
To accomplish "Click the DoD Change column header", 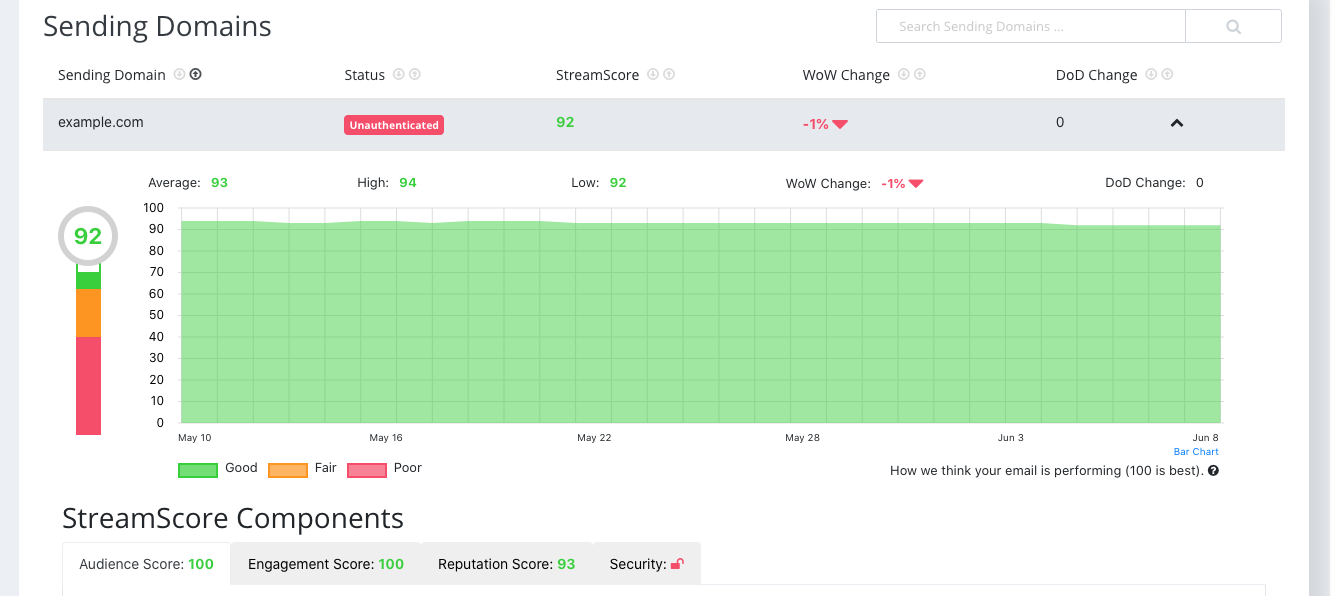I will pyautogui.click(x=1097, y=75).
